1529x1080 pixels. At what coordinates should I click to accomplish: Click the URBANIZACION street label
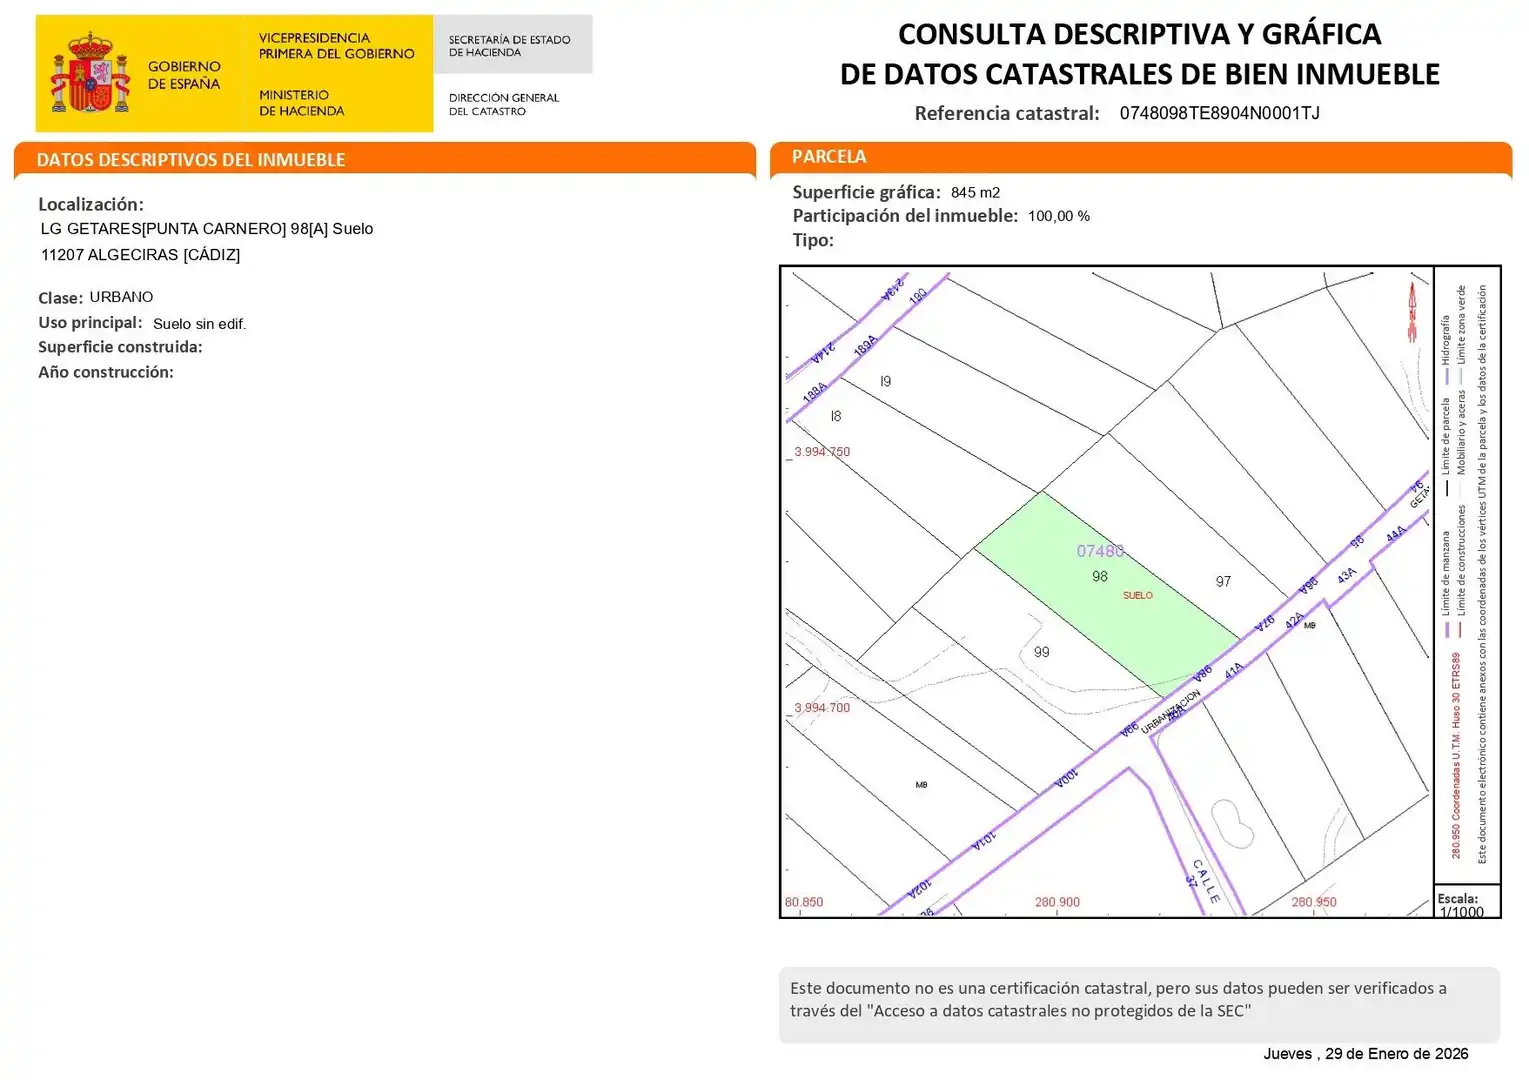[x=1171, y=711]
